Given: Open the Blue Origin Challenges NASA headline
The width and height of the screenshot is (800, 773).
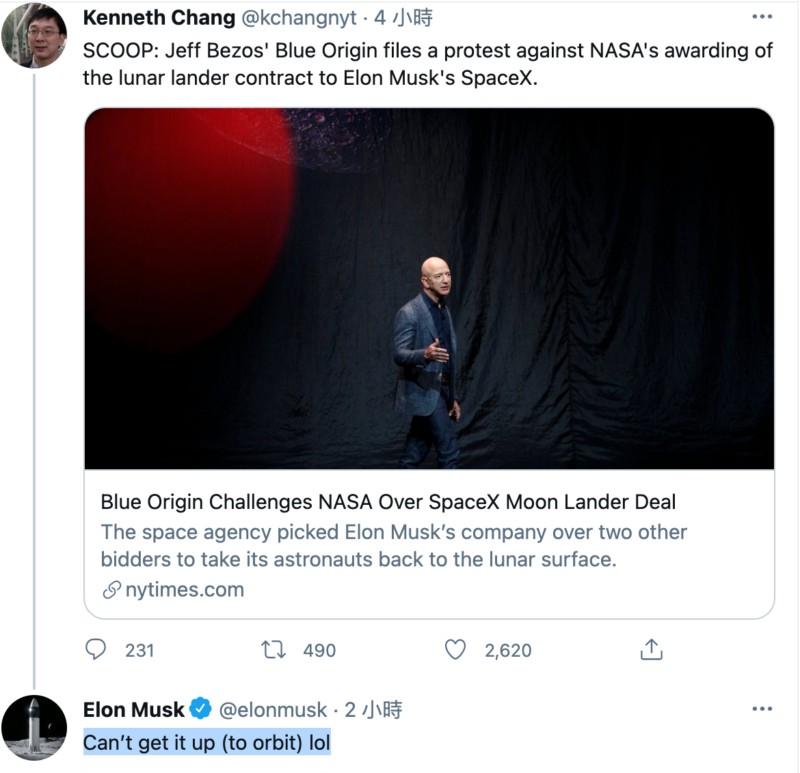Looking at the screenshot, I should (388, 502).
